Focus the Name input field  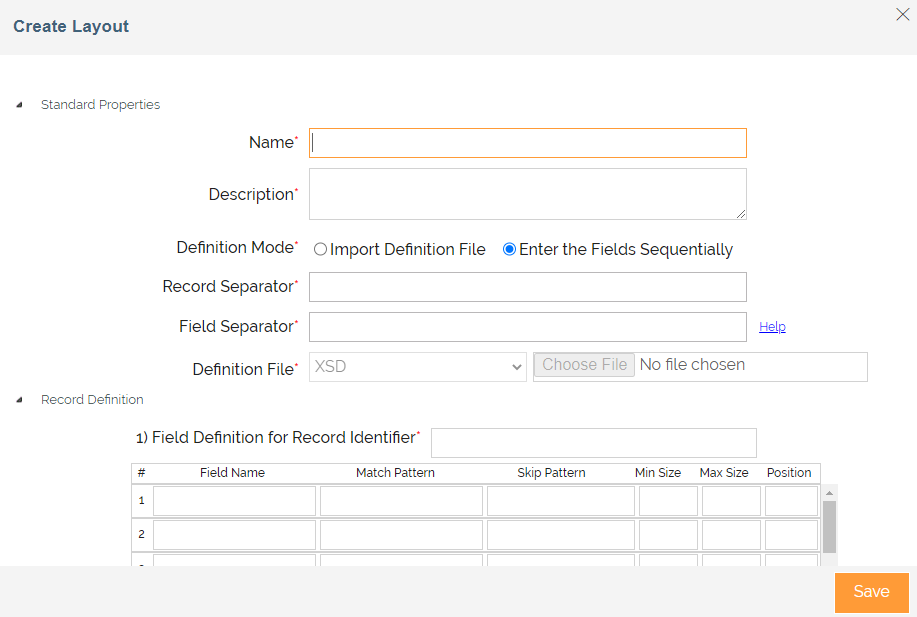528,143
